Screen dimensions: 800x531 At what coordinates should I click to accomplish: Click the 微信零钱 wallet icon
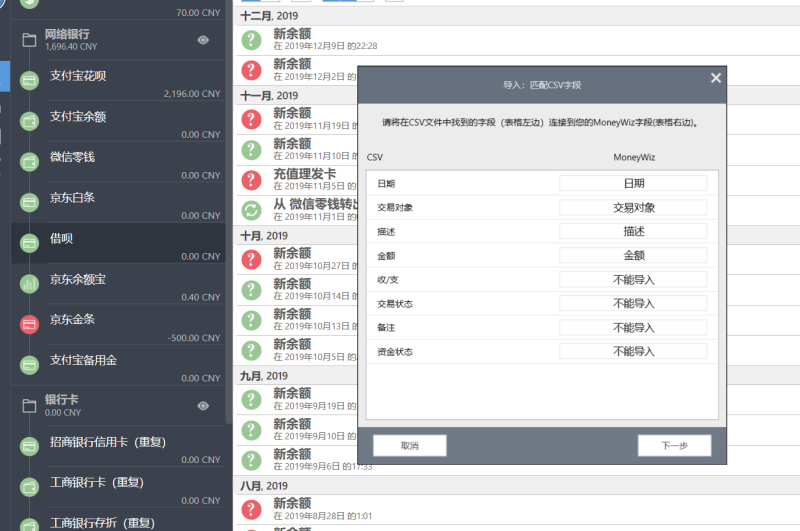[29, 162]
